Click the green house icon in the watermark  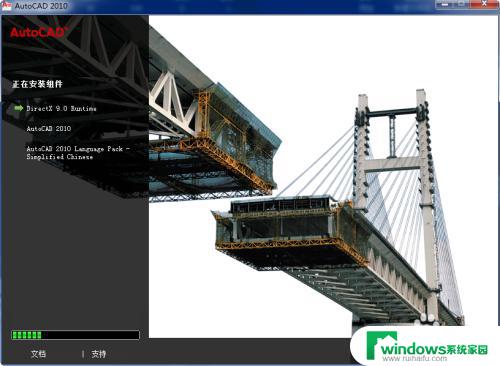coord(381,345)
